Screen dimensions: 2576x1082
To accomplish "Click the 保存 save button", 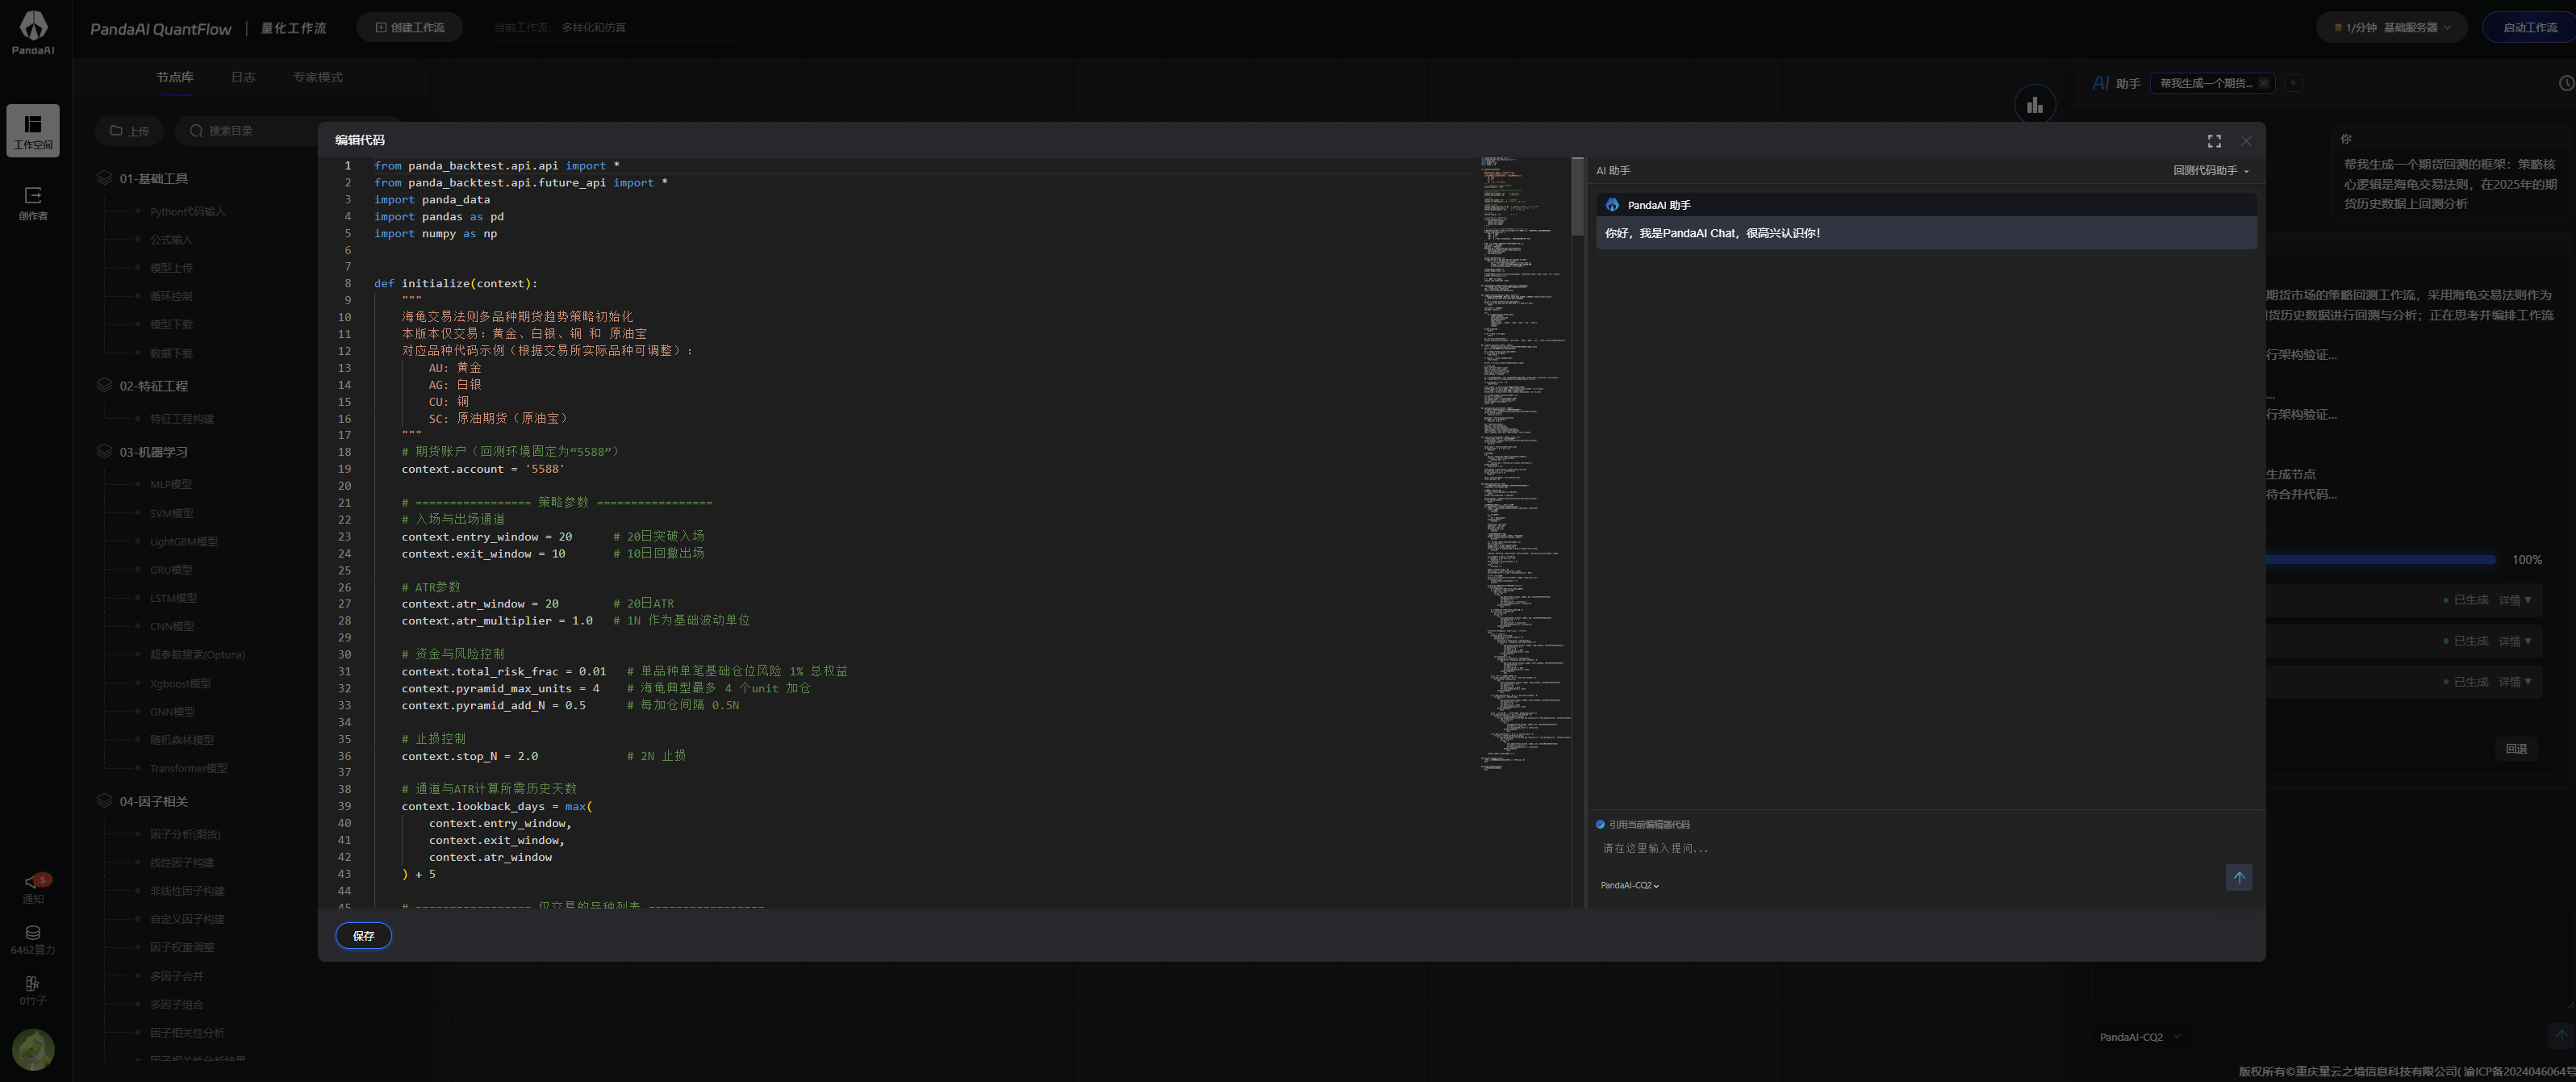I will [x=364, y=936].
